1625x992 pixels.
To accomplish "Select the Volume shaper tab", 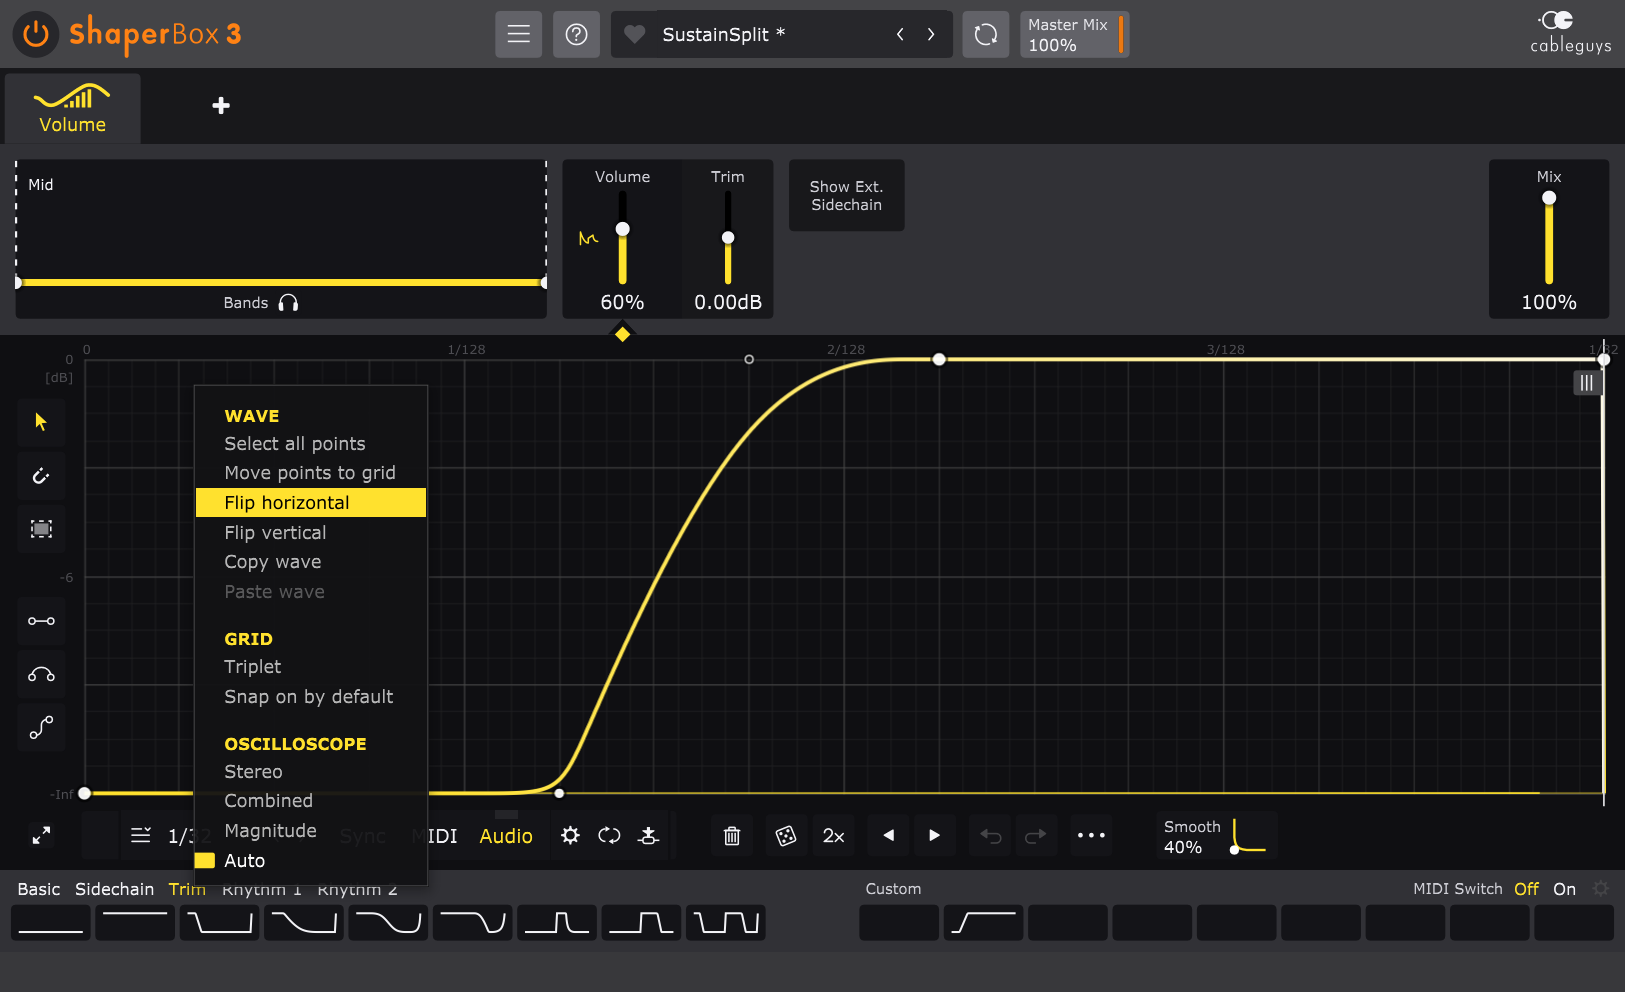I will [72, 107].
